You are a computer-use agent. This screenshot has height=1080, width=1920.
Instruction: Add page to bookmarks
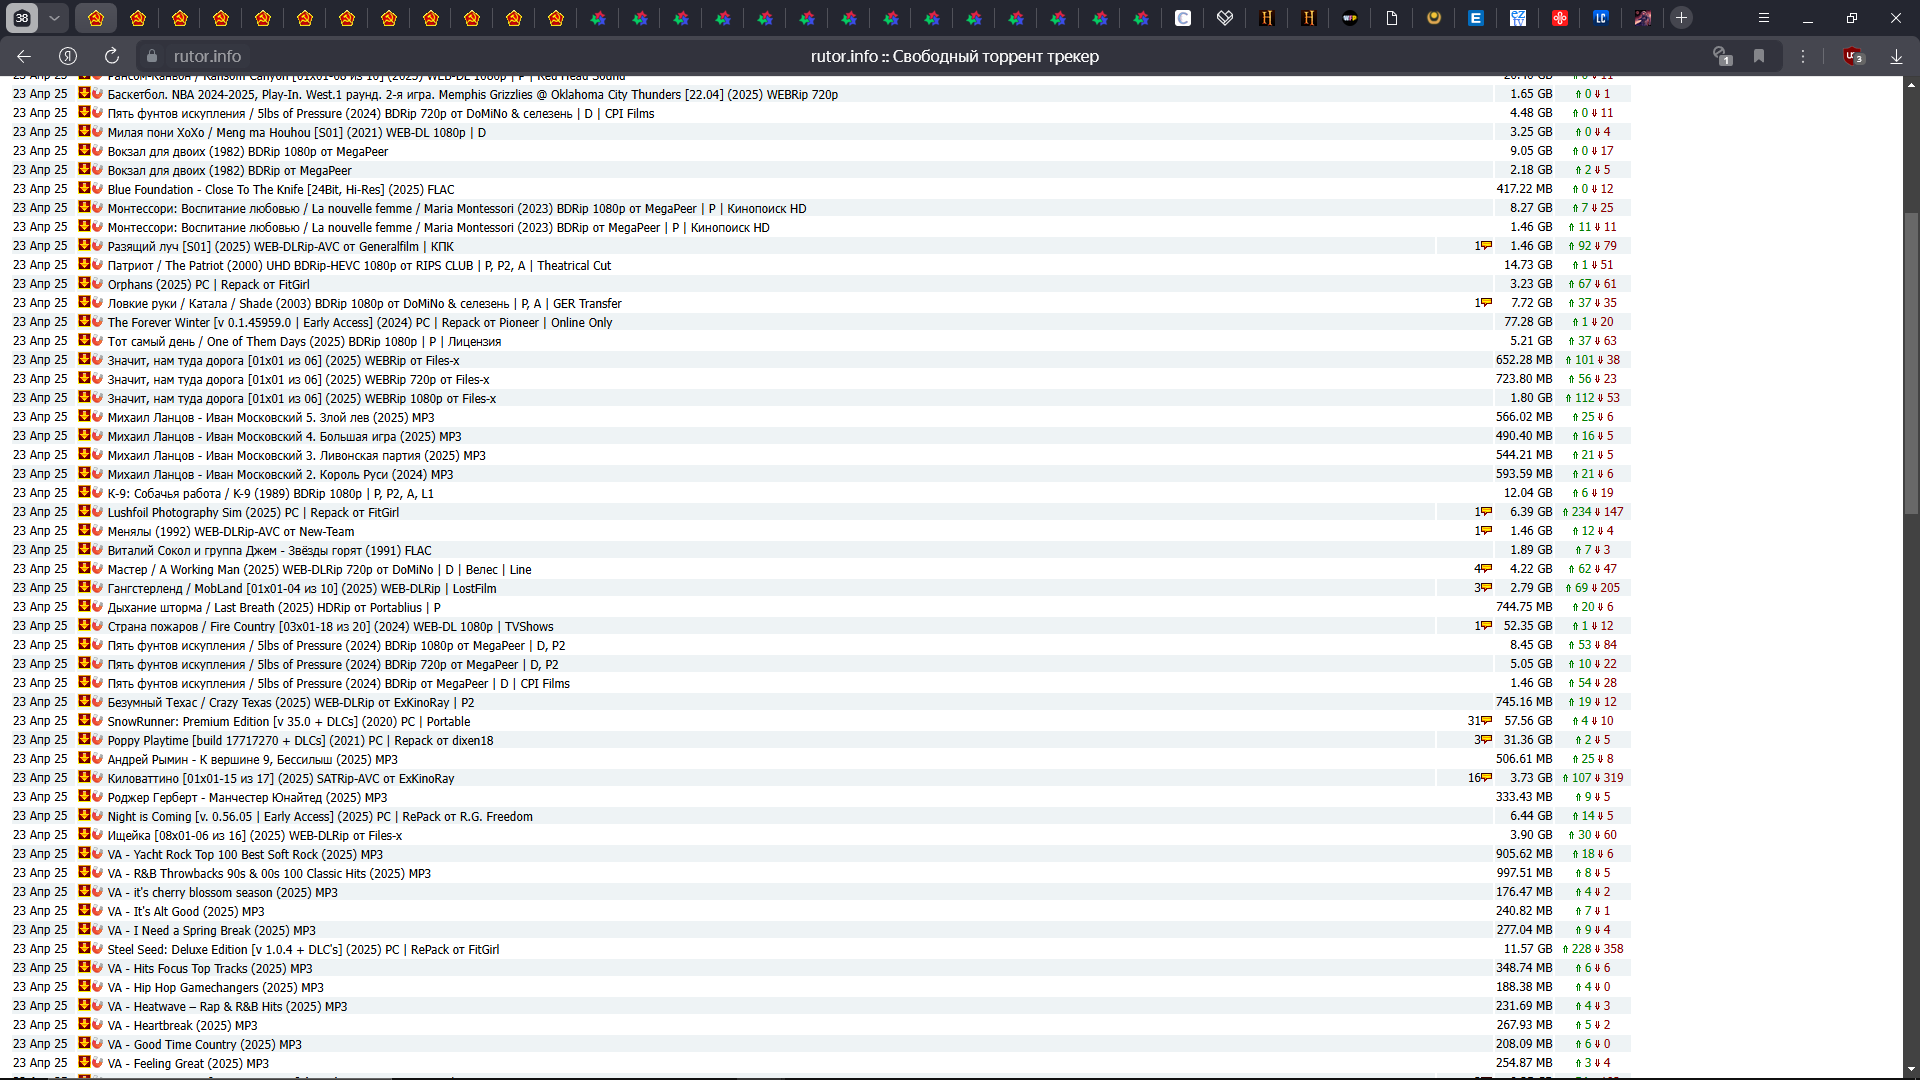(x=1759, y=56)
